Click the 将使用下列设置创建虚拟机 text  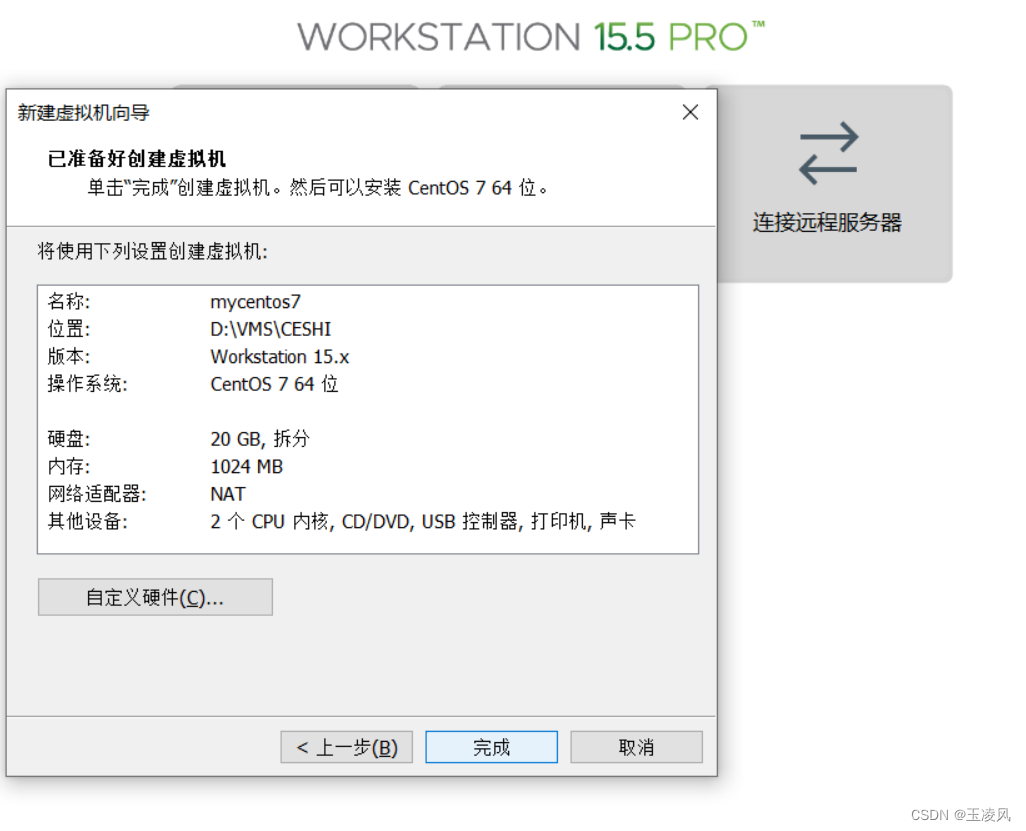[152, 251]
